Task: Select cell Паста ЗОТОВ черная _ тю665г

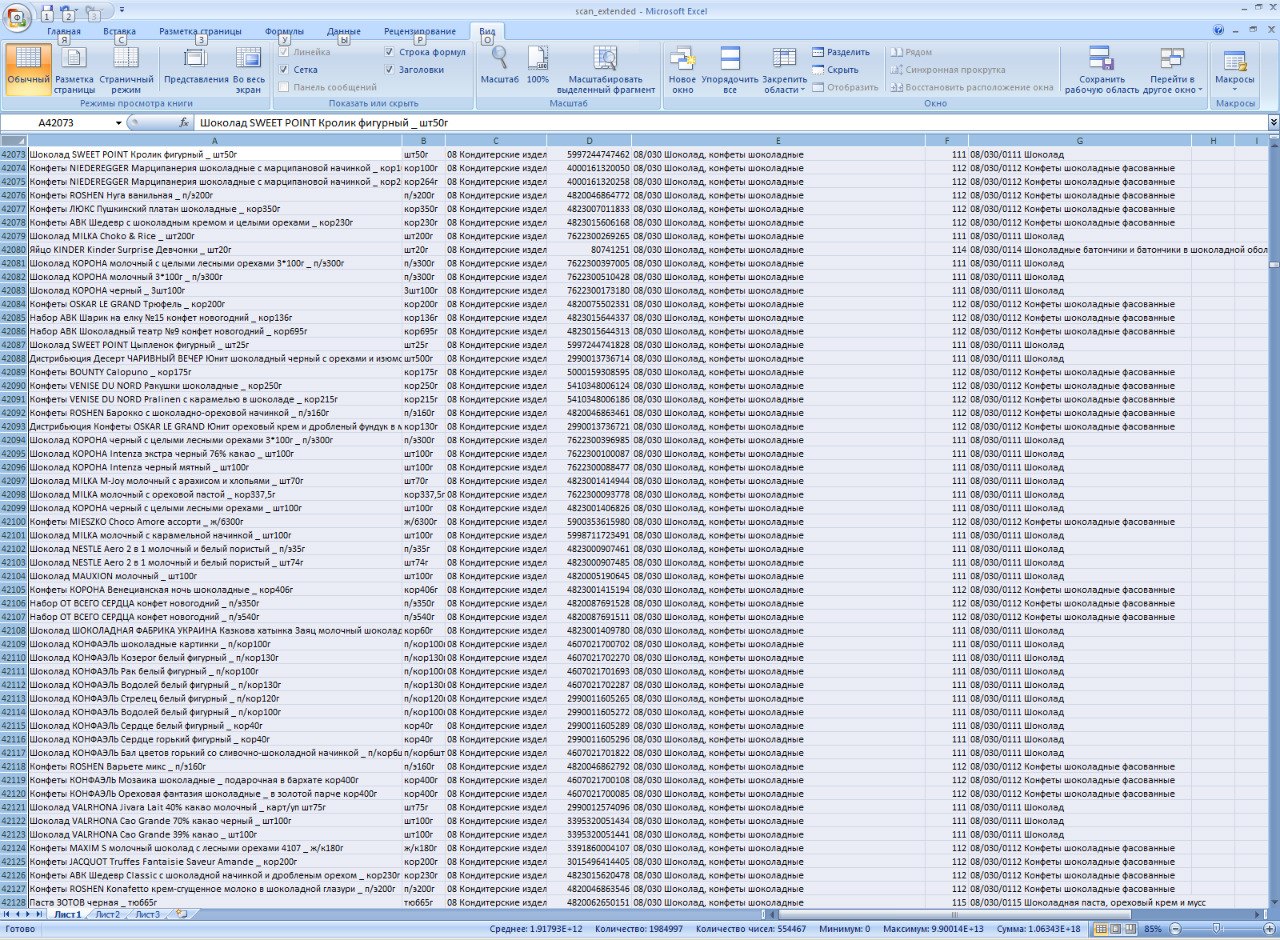Action: [215, 902]
